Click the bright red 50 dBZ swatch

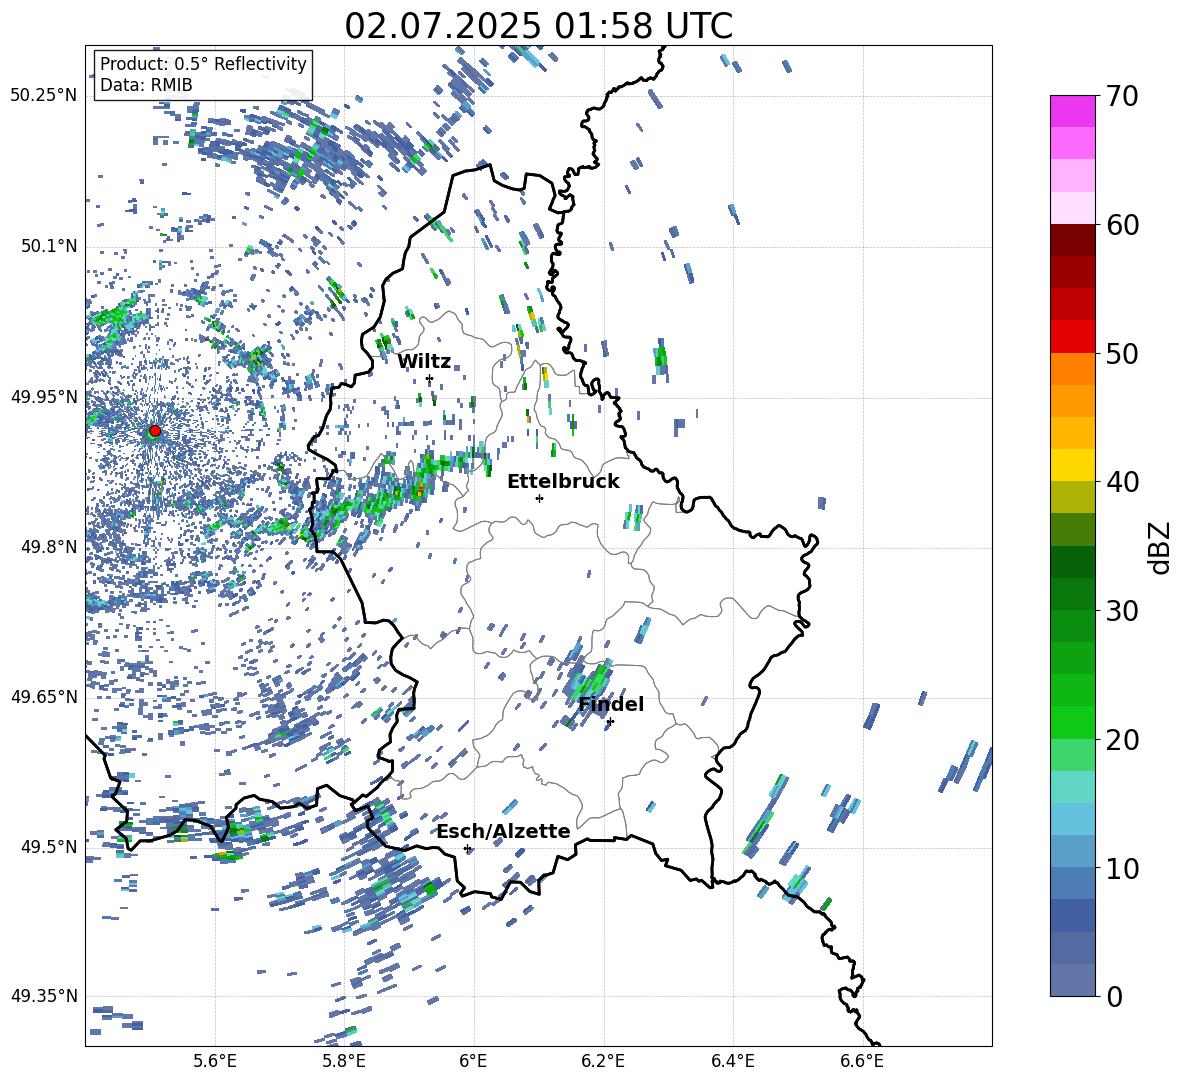click(x=1072, y=337)
